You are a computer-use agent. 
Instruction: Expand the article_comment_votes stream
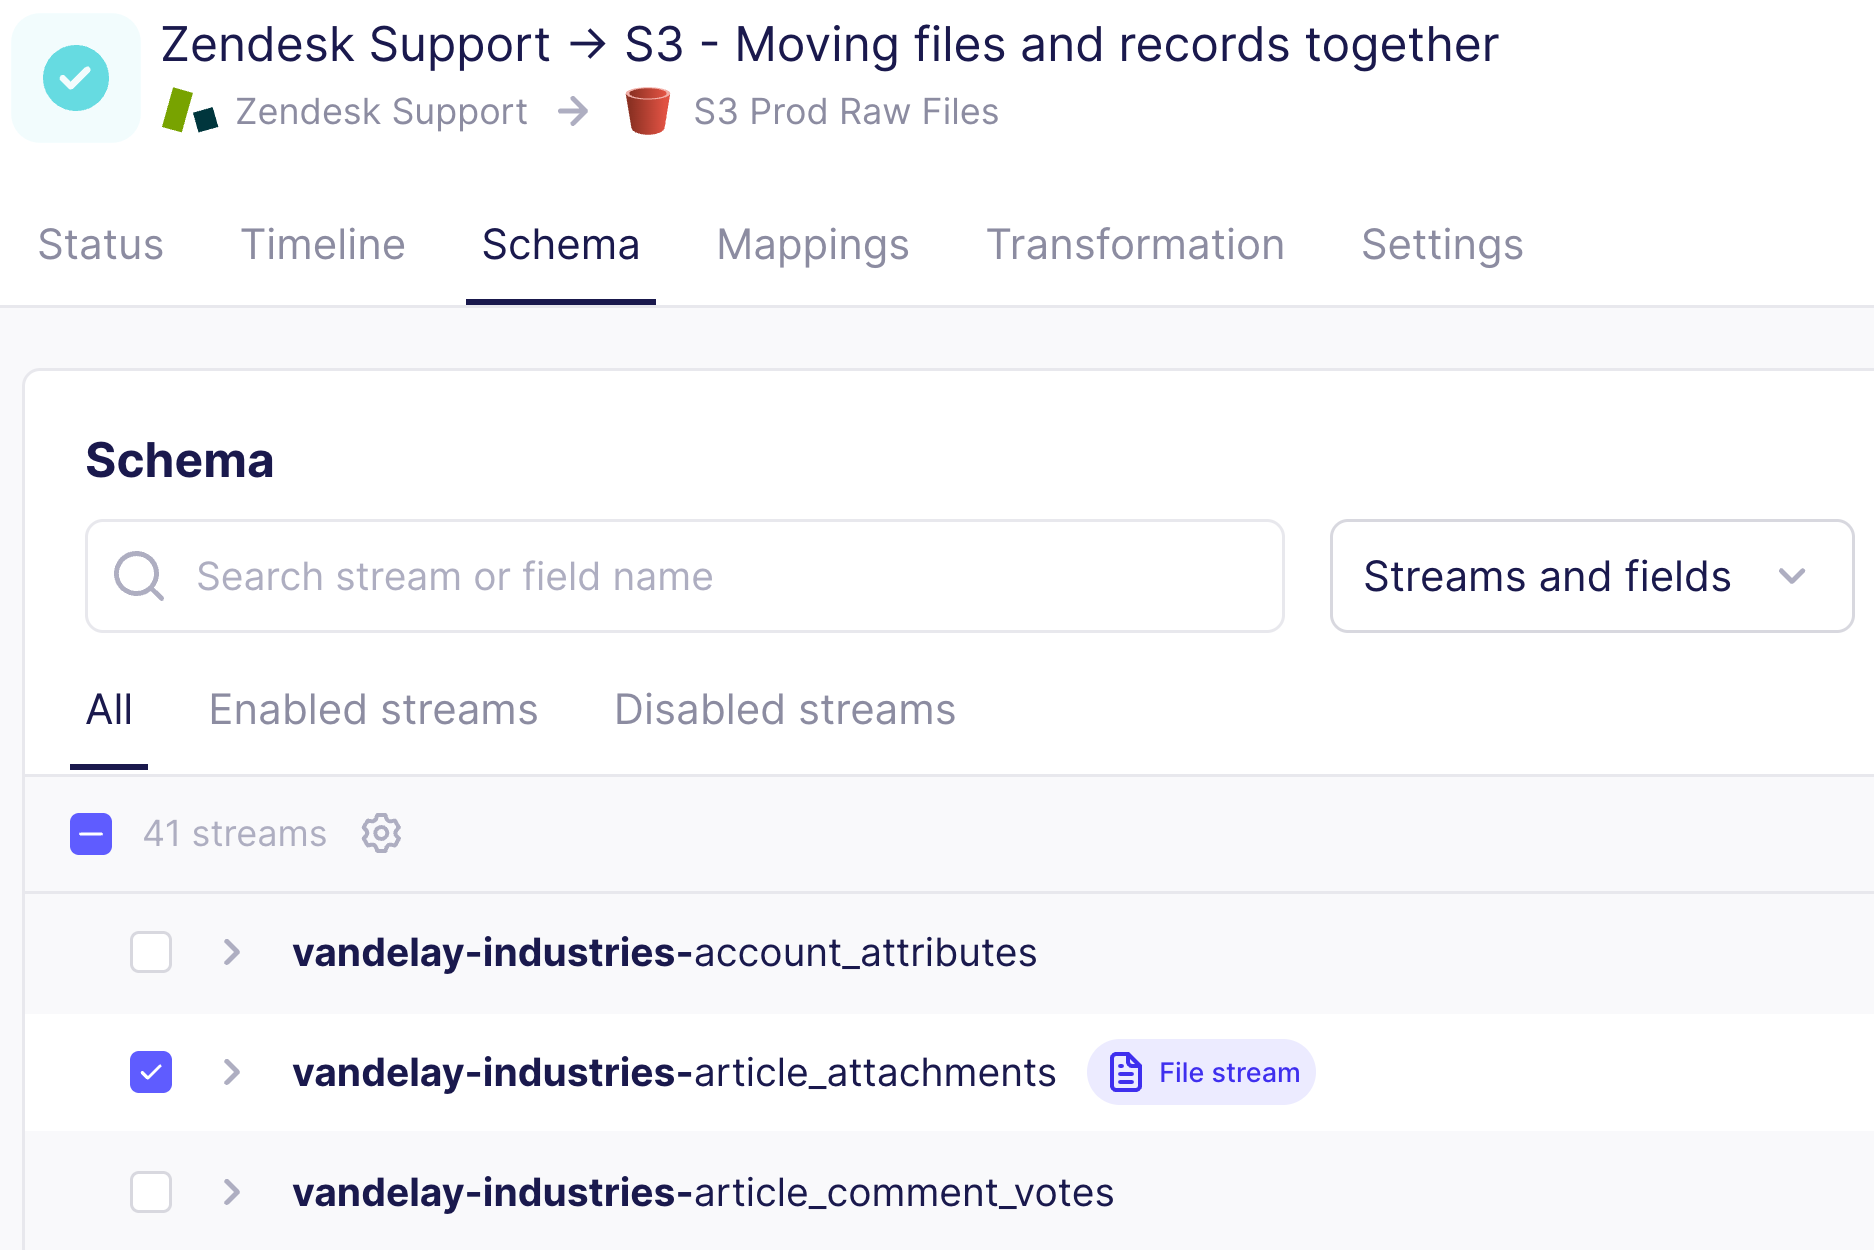click(231, 1192)
